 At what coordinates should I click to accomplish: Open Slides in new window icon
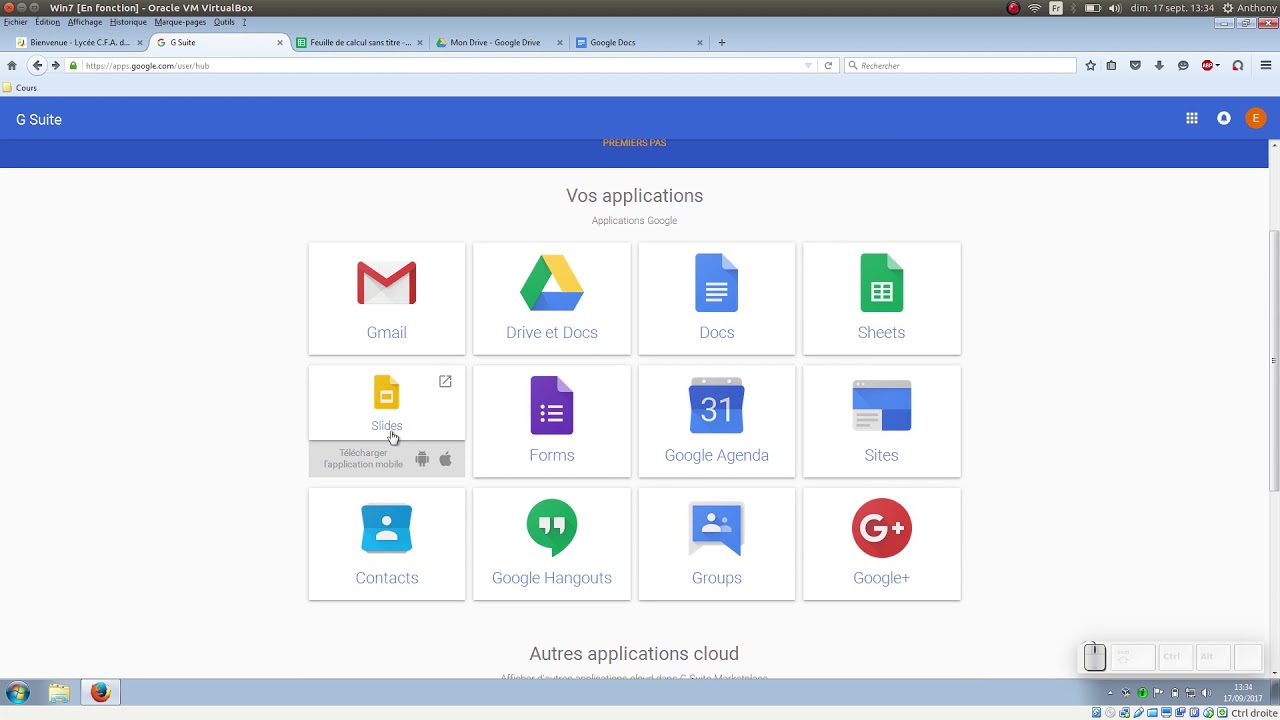(x=445, y=381)
